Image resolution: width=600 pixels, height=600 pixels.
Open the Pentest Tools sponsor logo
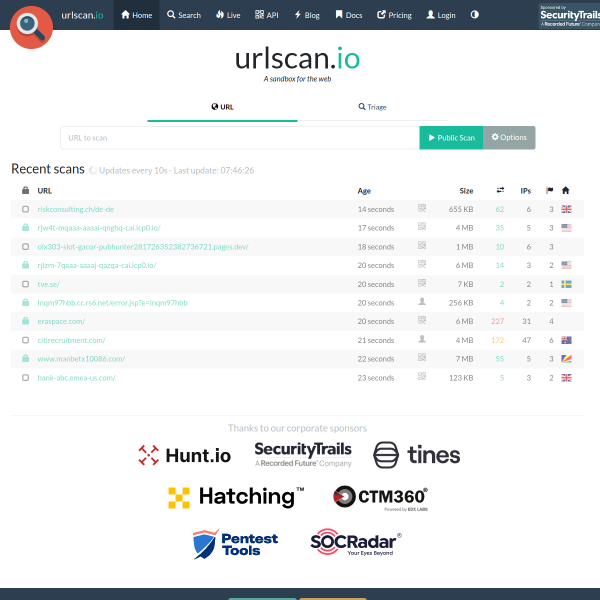(235, 544)
